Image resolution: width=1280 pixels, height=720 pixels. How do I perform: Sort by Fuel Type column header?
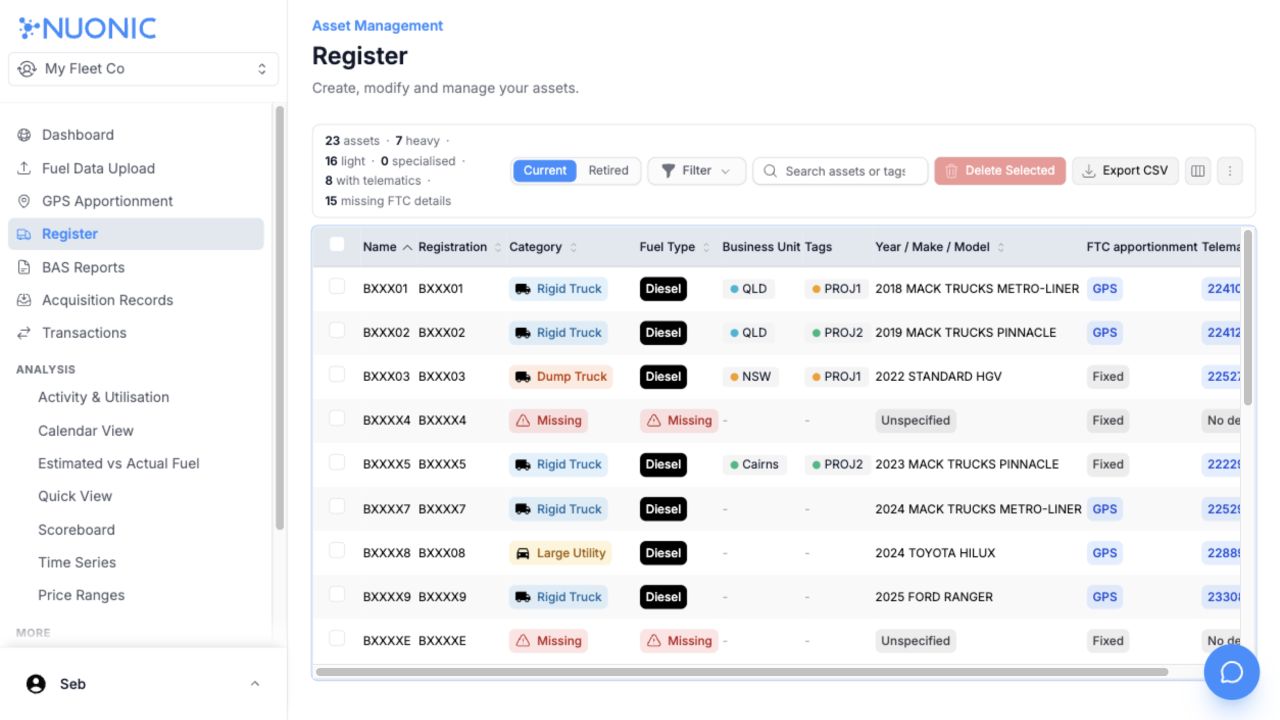[675, 247]
